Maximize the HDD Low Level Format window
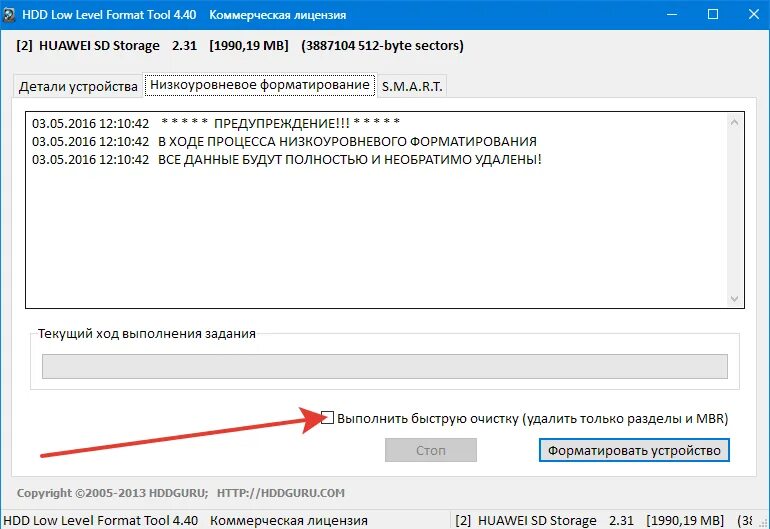Screen dimensions: 770x529 click(713, 15)
